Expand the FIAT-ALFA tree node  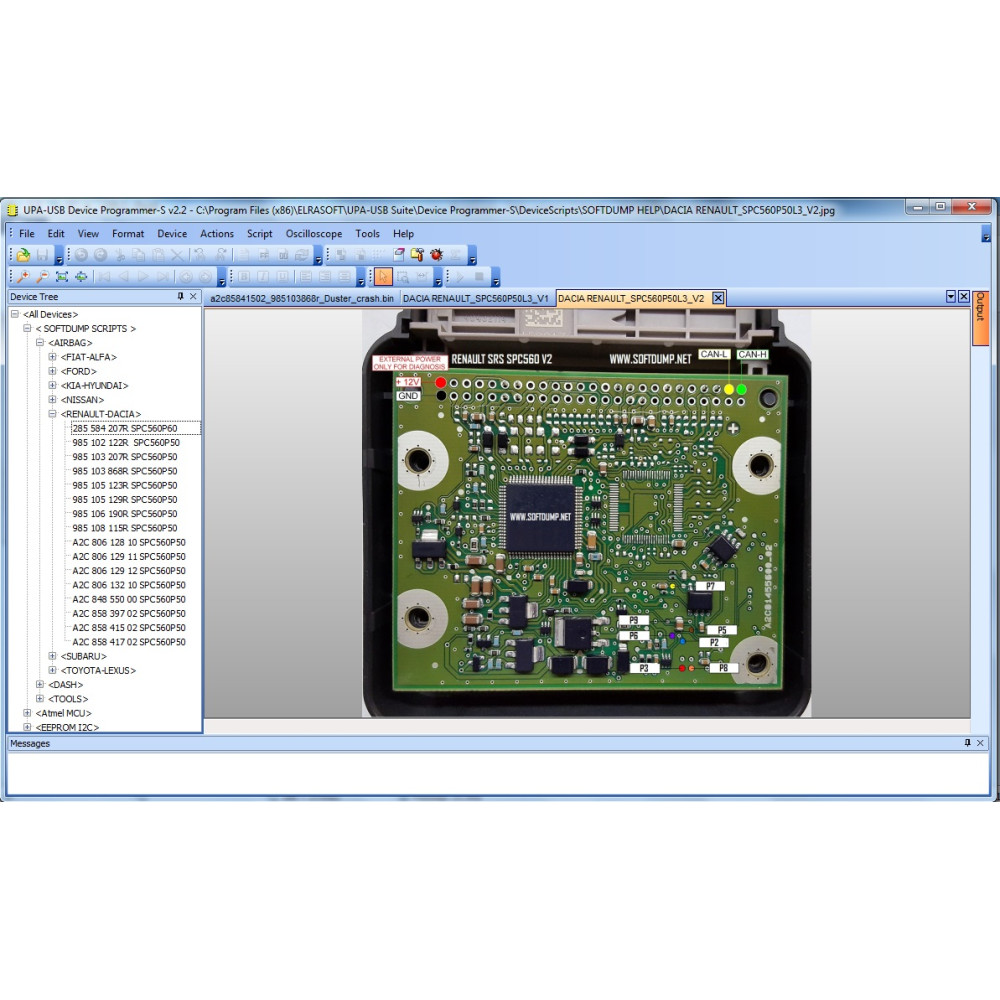52,357
